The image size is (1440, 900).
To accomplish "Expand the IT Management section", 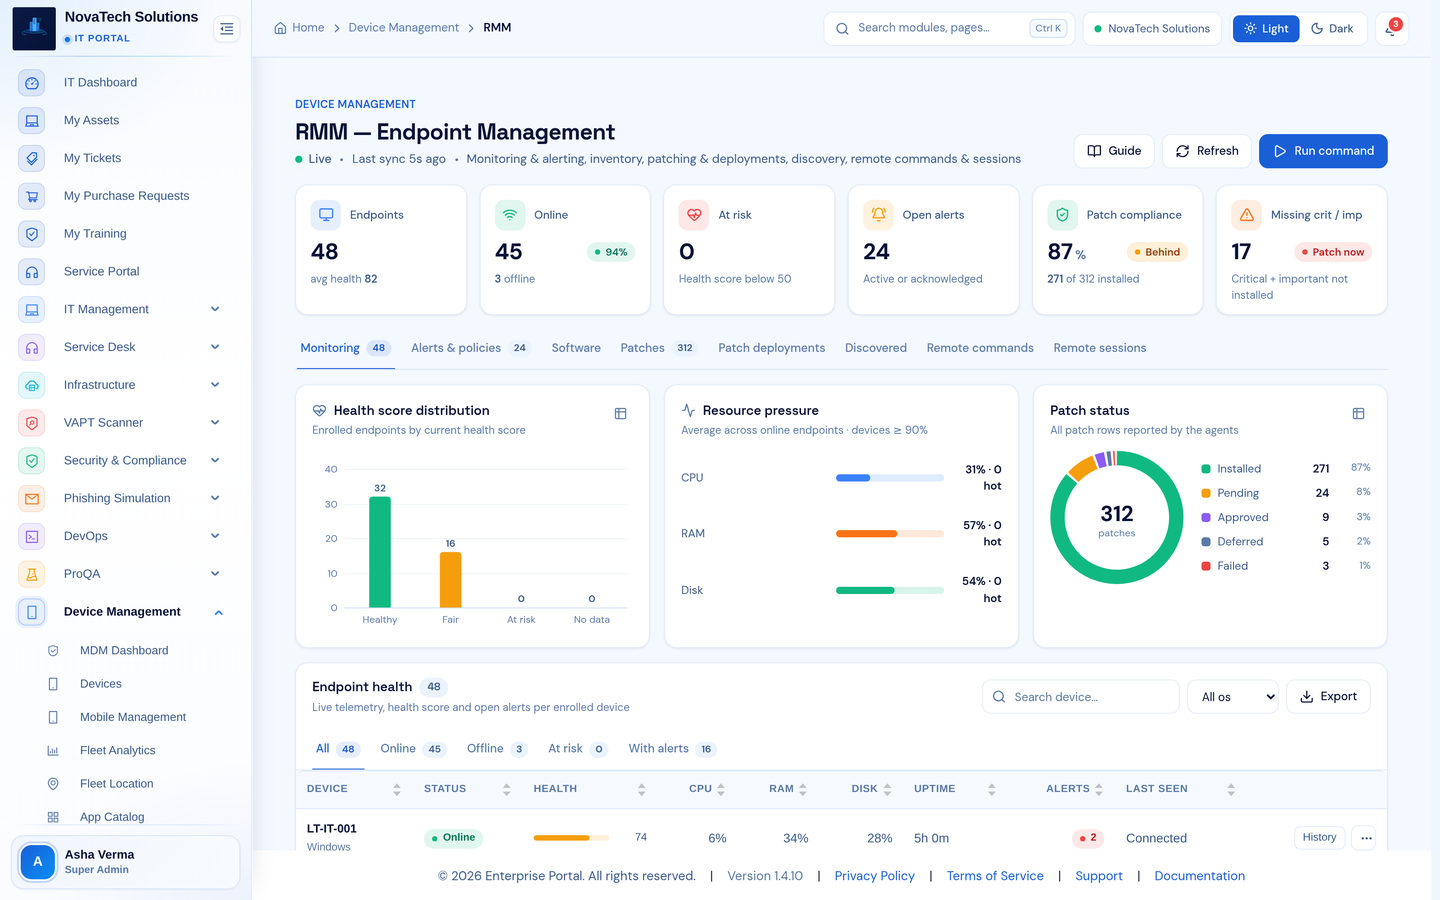I will (215, 310).
